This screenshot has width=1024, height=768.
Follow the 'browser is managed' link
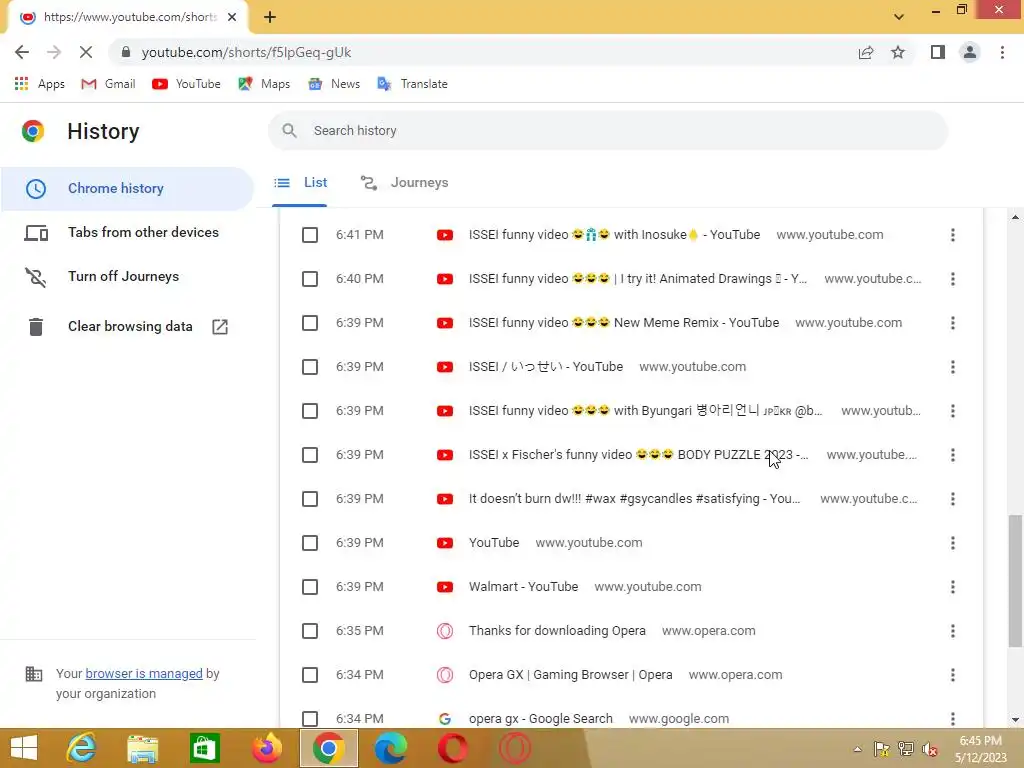coord(144,673)
